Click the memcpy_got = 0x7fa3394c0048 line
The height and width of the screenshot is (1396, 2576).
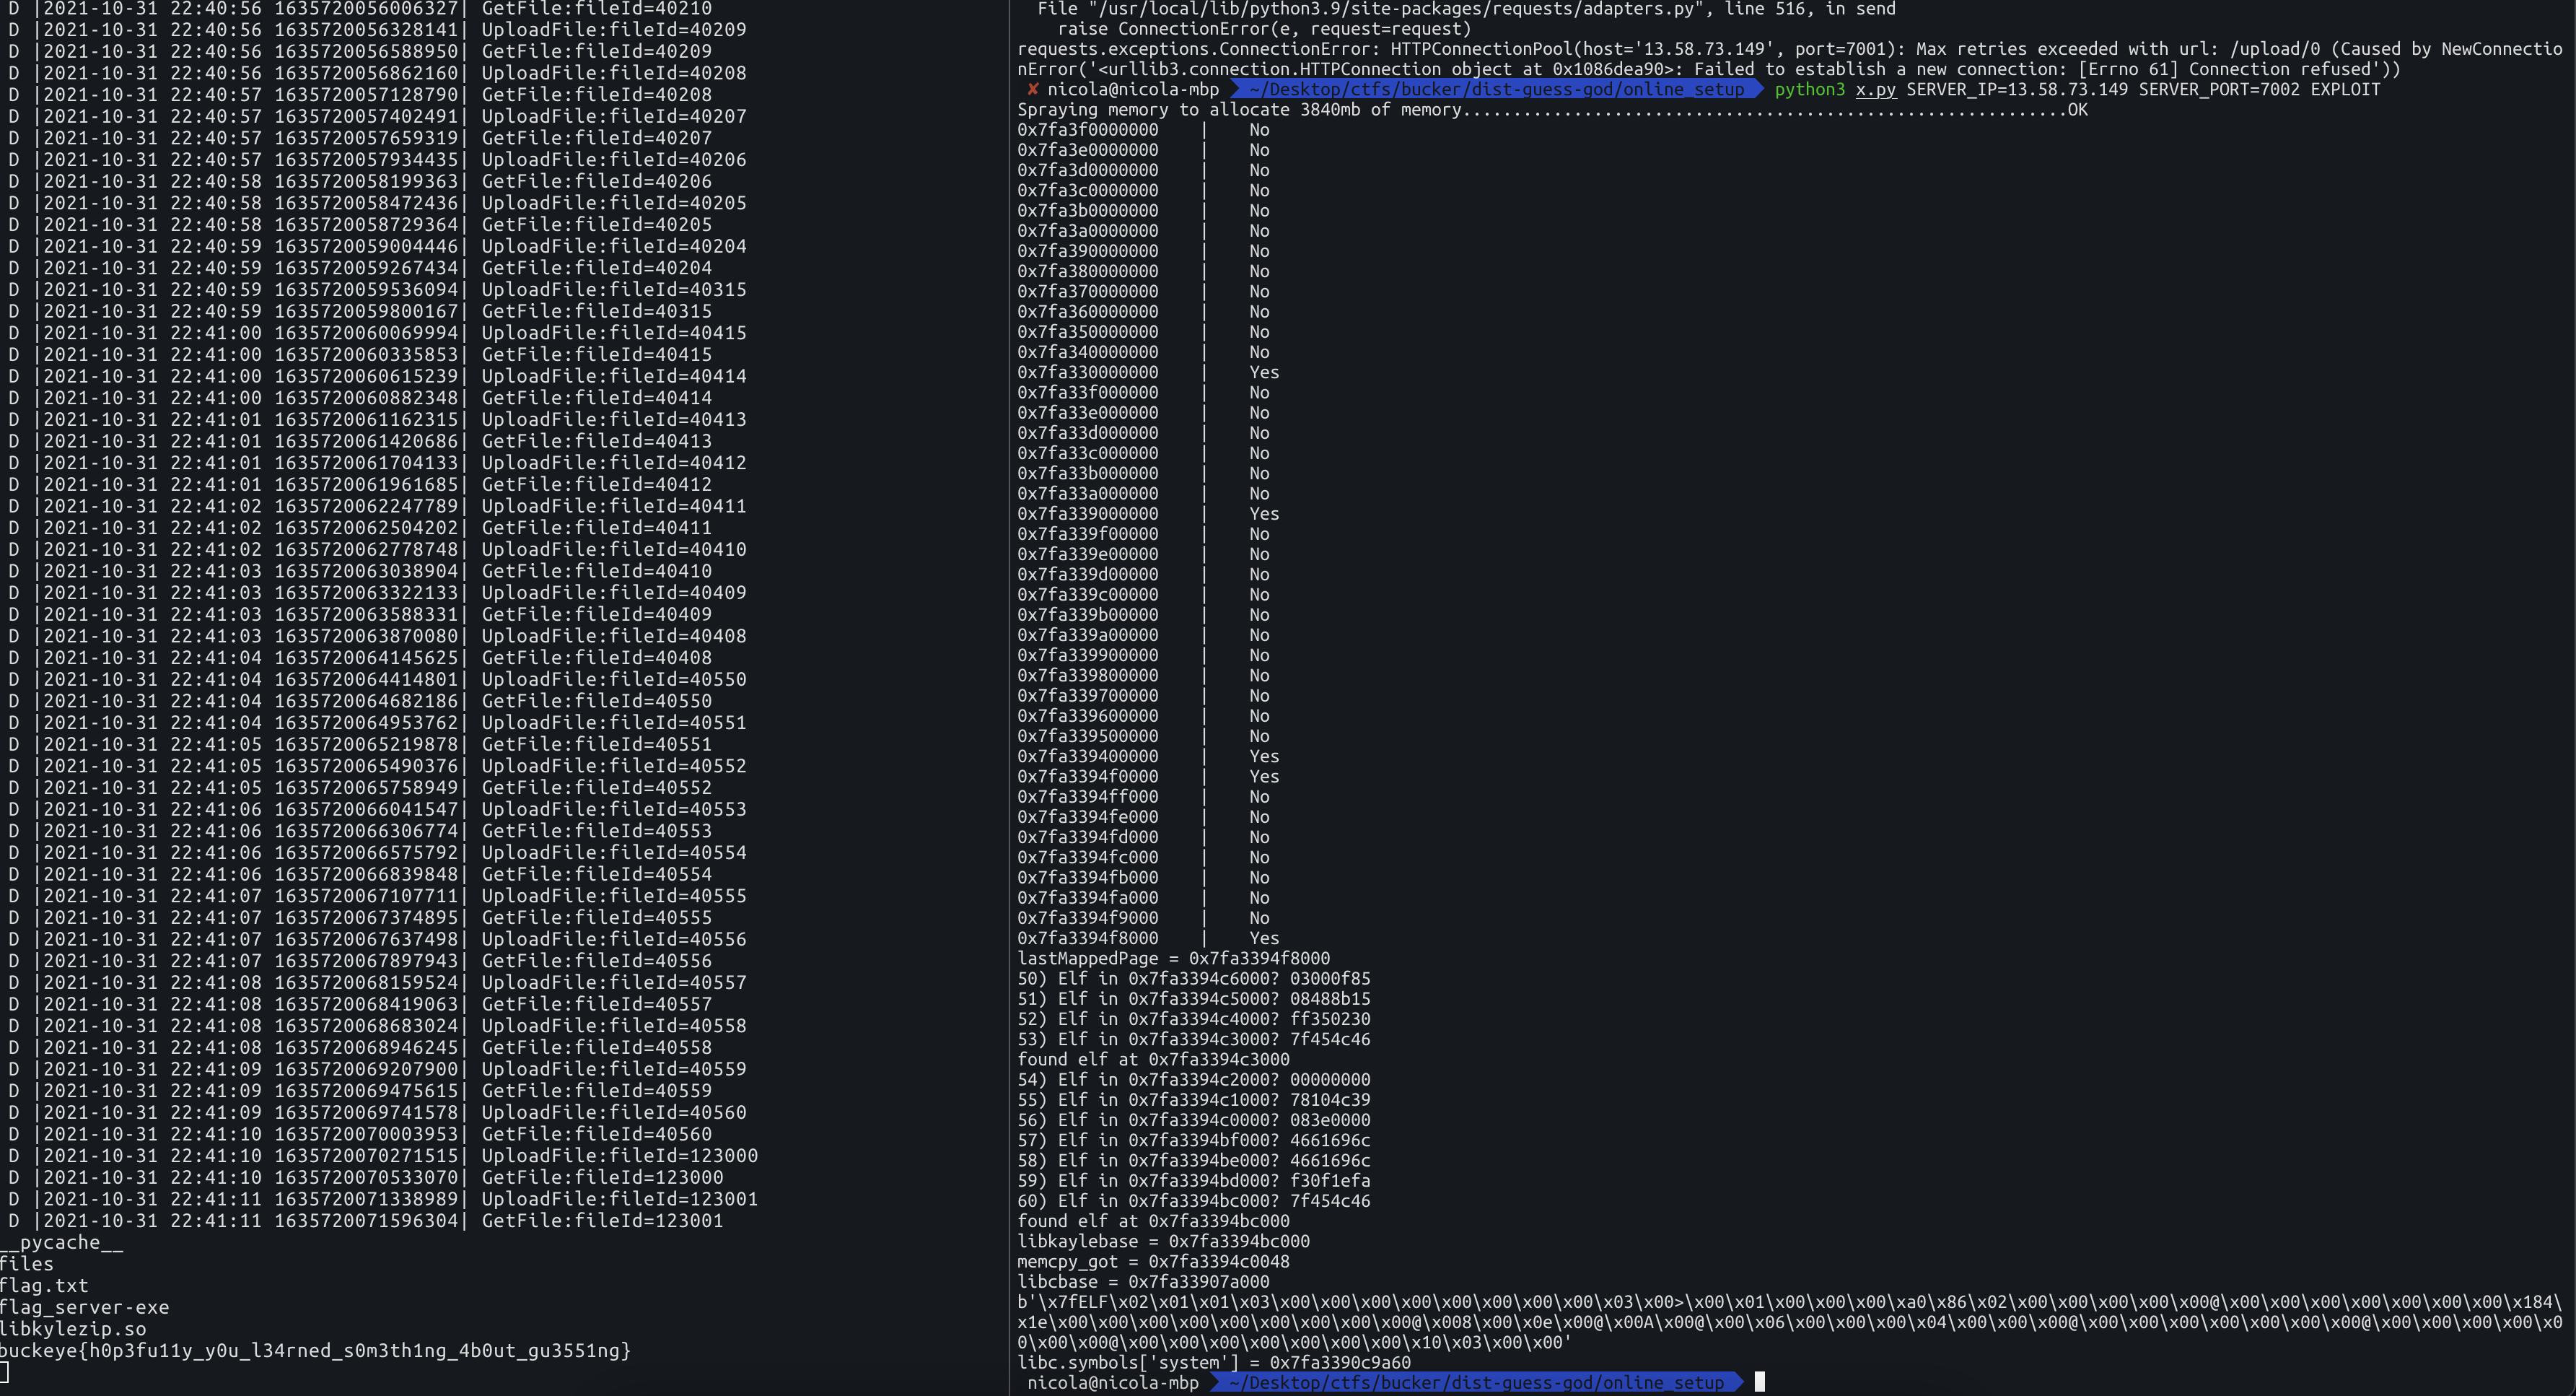pos(1153,1261)
